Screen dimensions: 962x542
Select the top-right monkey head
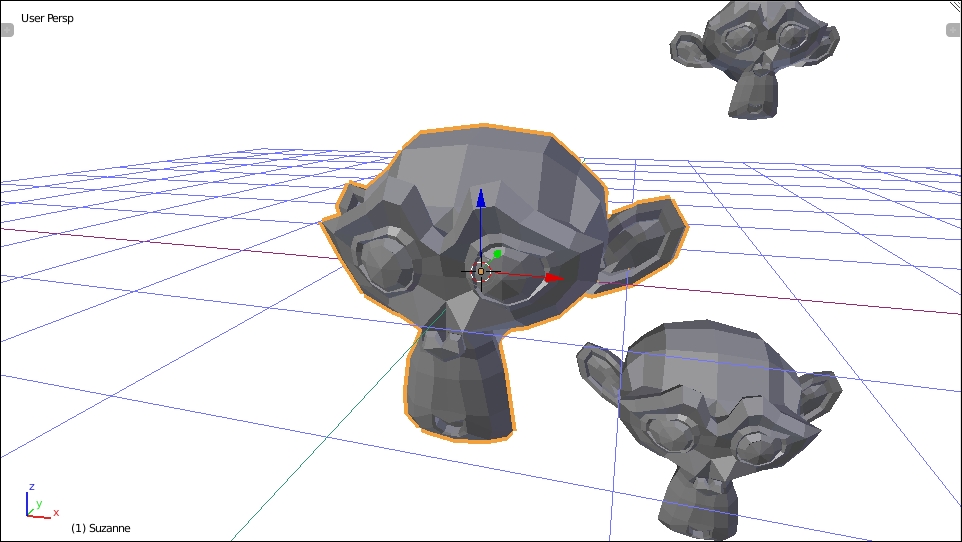coord(755,58)
